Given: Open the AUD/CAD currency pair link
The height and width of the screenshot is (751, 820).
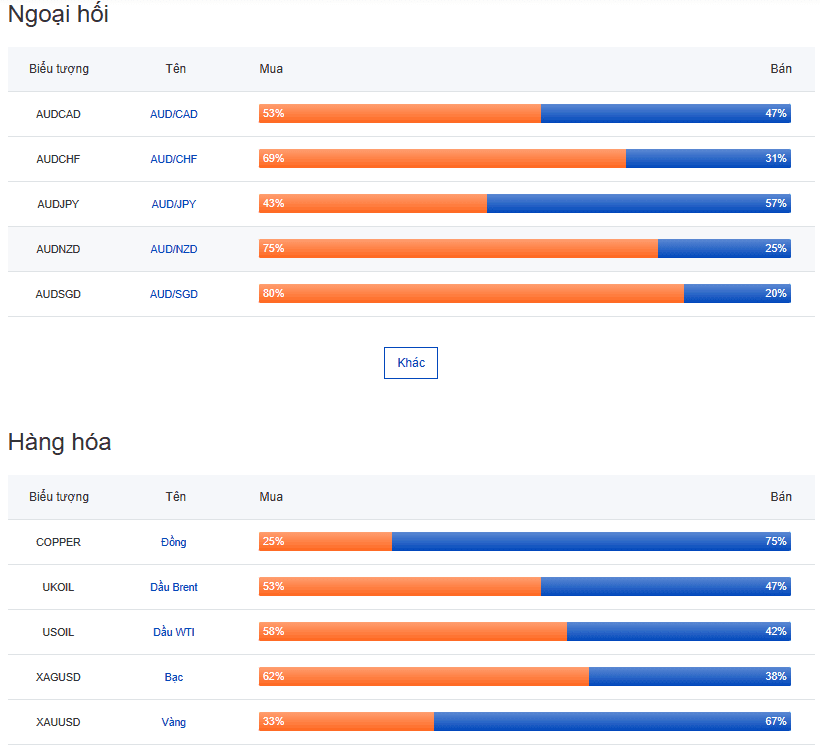Looking at the screenshot, I should (174, 114).
